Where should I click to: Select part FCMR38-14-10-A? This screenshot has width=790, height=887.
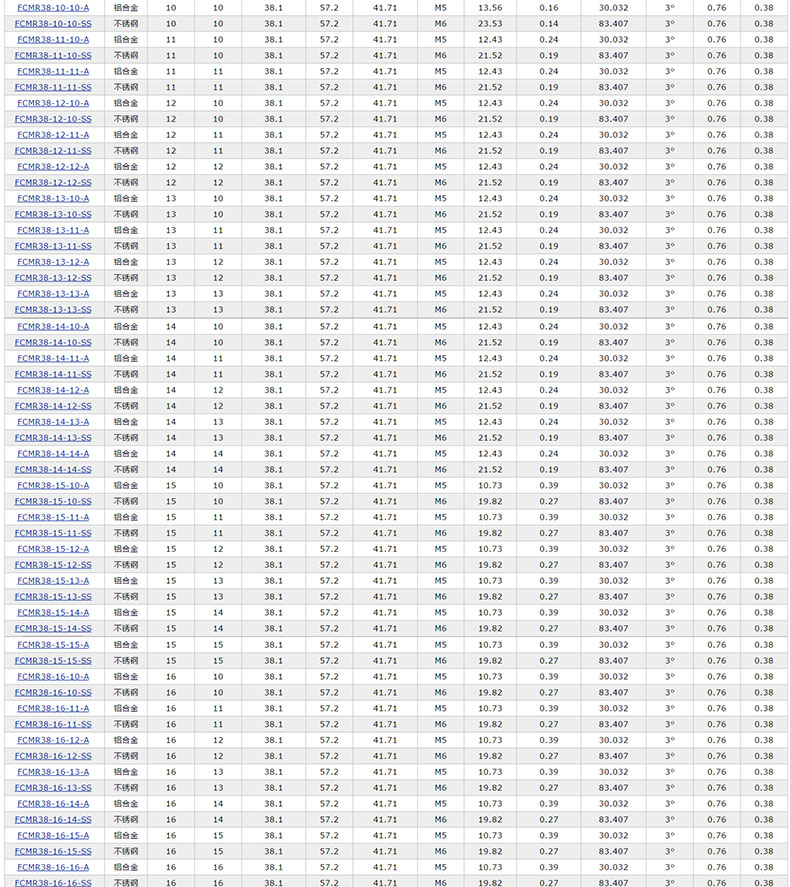click(53, 327)
